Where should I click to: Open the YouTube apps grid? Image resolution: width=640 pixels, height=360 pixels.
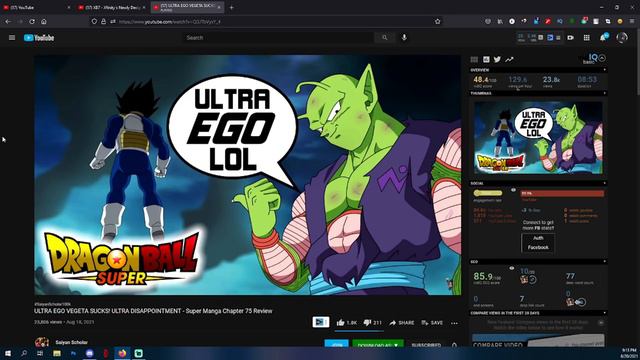click(587, 38)
